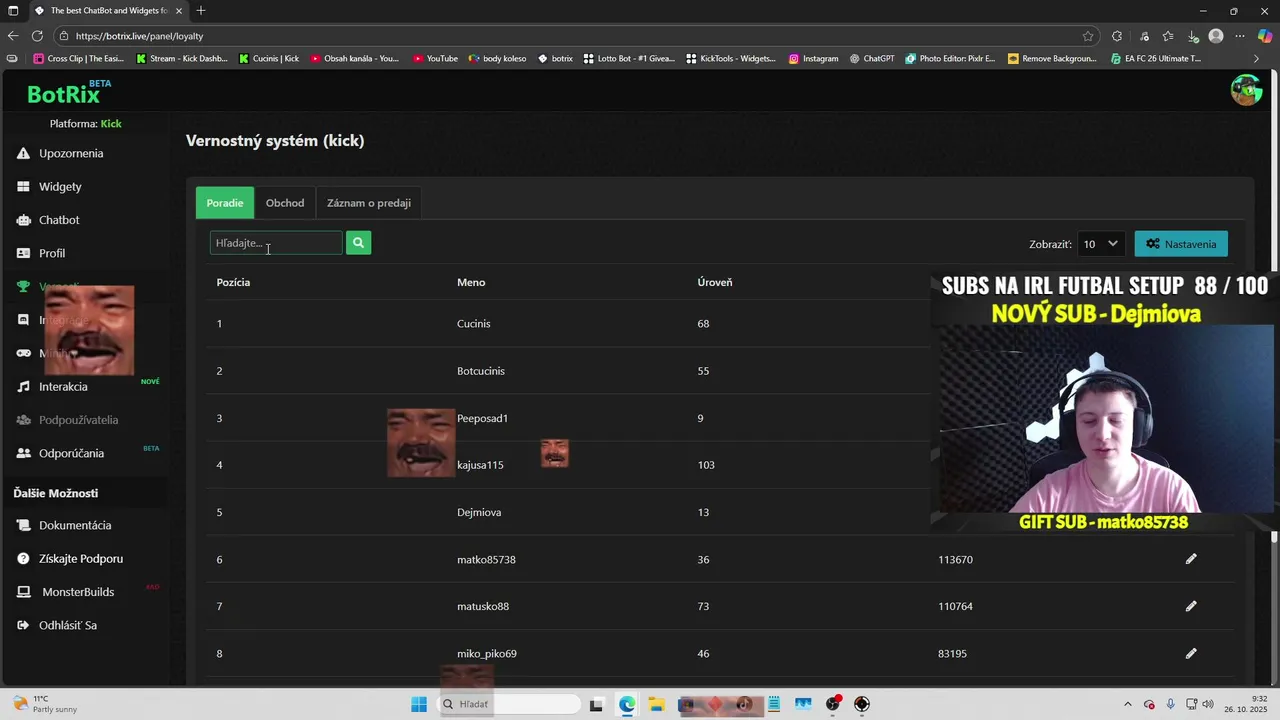This screenshot has height=720, width=1280.
Task: Open KickTools Widgets bookmark
Action: (x=731, y=59)
